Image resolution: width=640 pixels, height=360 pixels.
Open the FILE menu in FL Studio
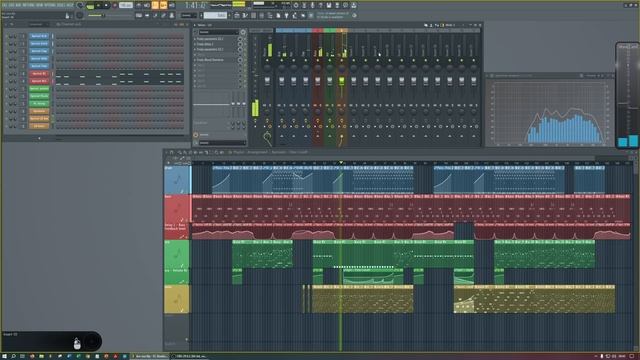point(5,5)
